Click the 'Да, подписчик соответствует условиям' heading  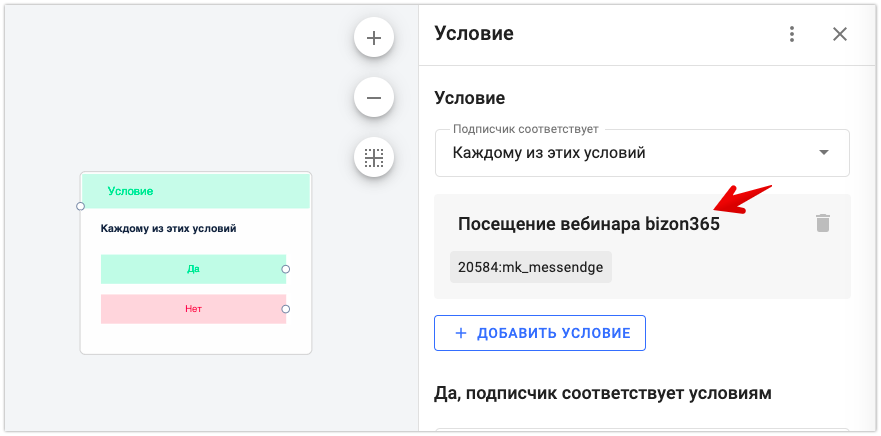click(x=603, y=393)
